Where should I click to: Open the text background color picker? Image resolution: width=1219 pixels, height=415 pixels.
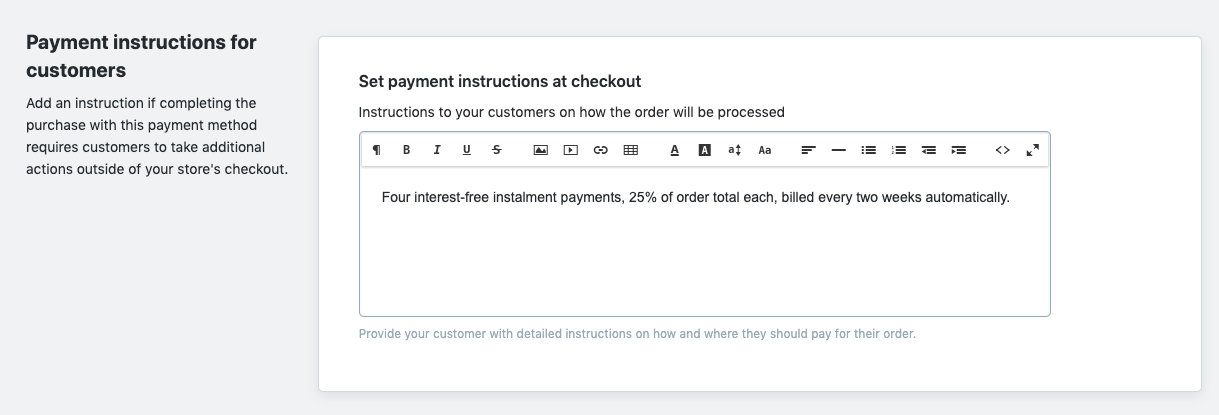pos(705,150)
